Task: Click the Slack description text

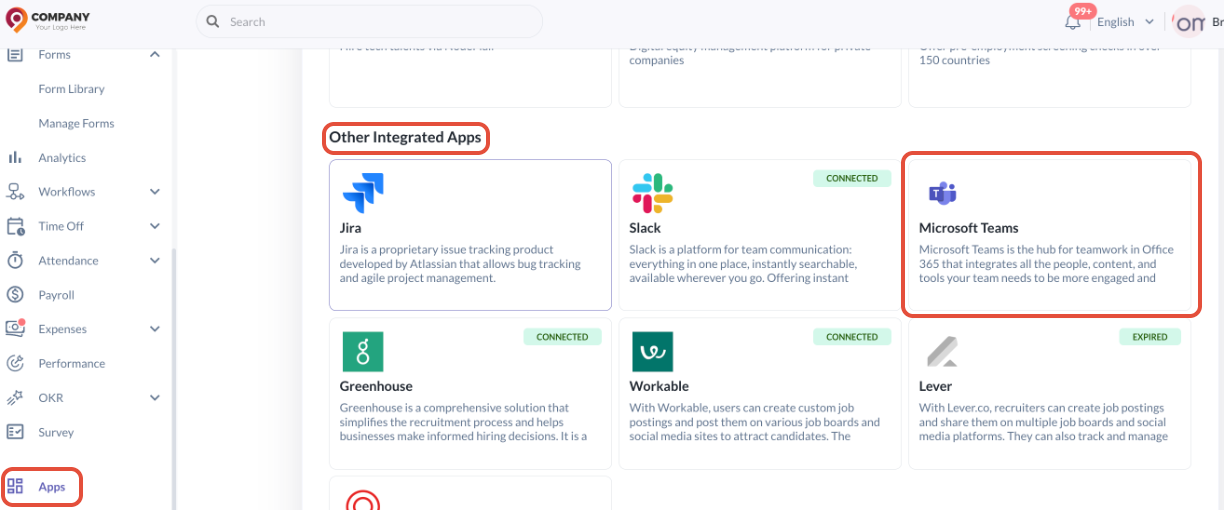Action: [743, 264]
